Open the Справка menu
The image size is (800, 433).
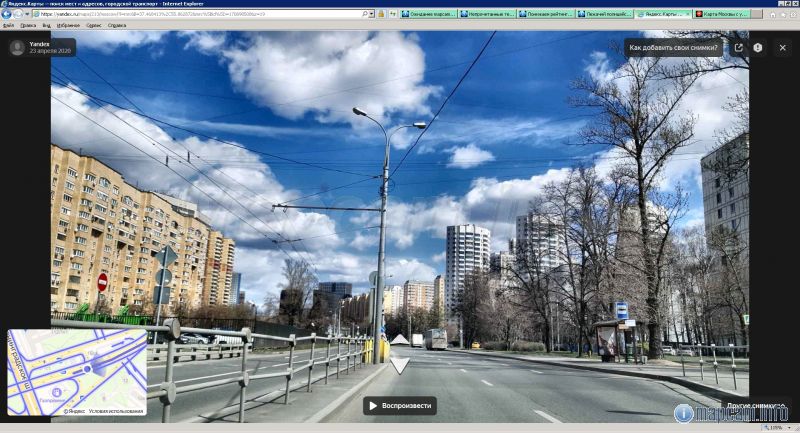coord(117,25)
